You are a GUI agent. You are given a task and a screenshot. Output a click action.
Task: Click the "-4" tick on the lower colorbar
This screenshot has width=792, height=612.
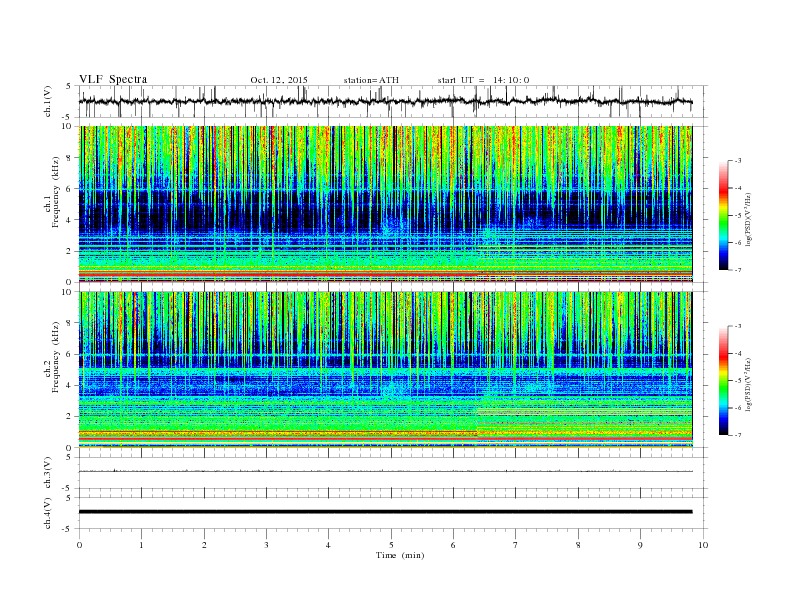738,353
